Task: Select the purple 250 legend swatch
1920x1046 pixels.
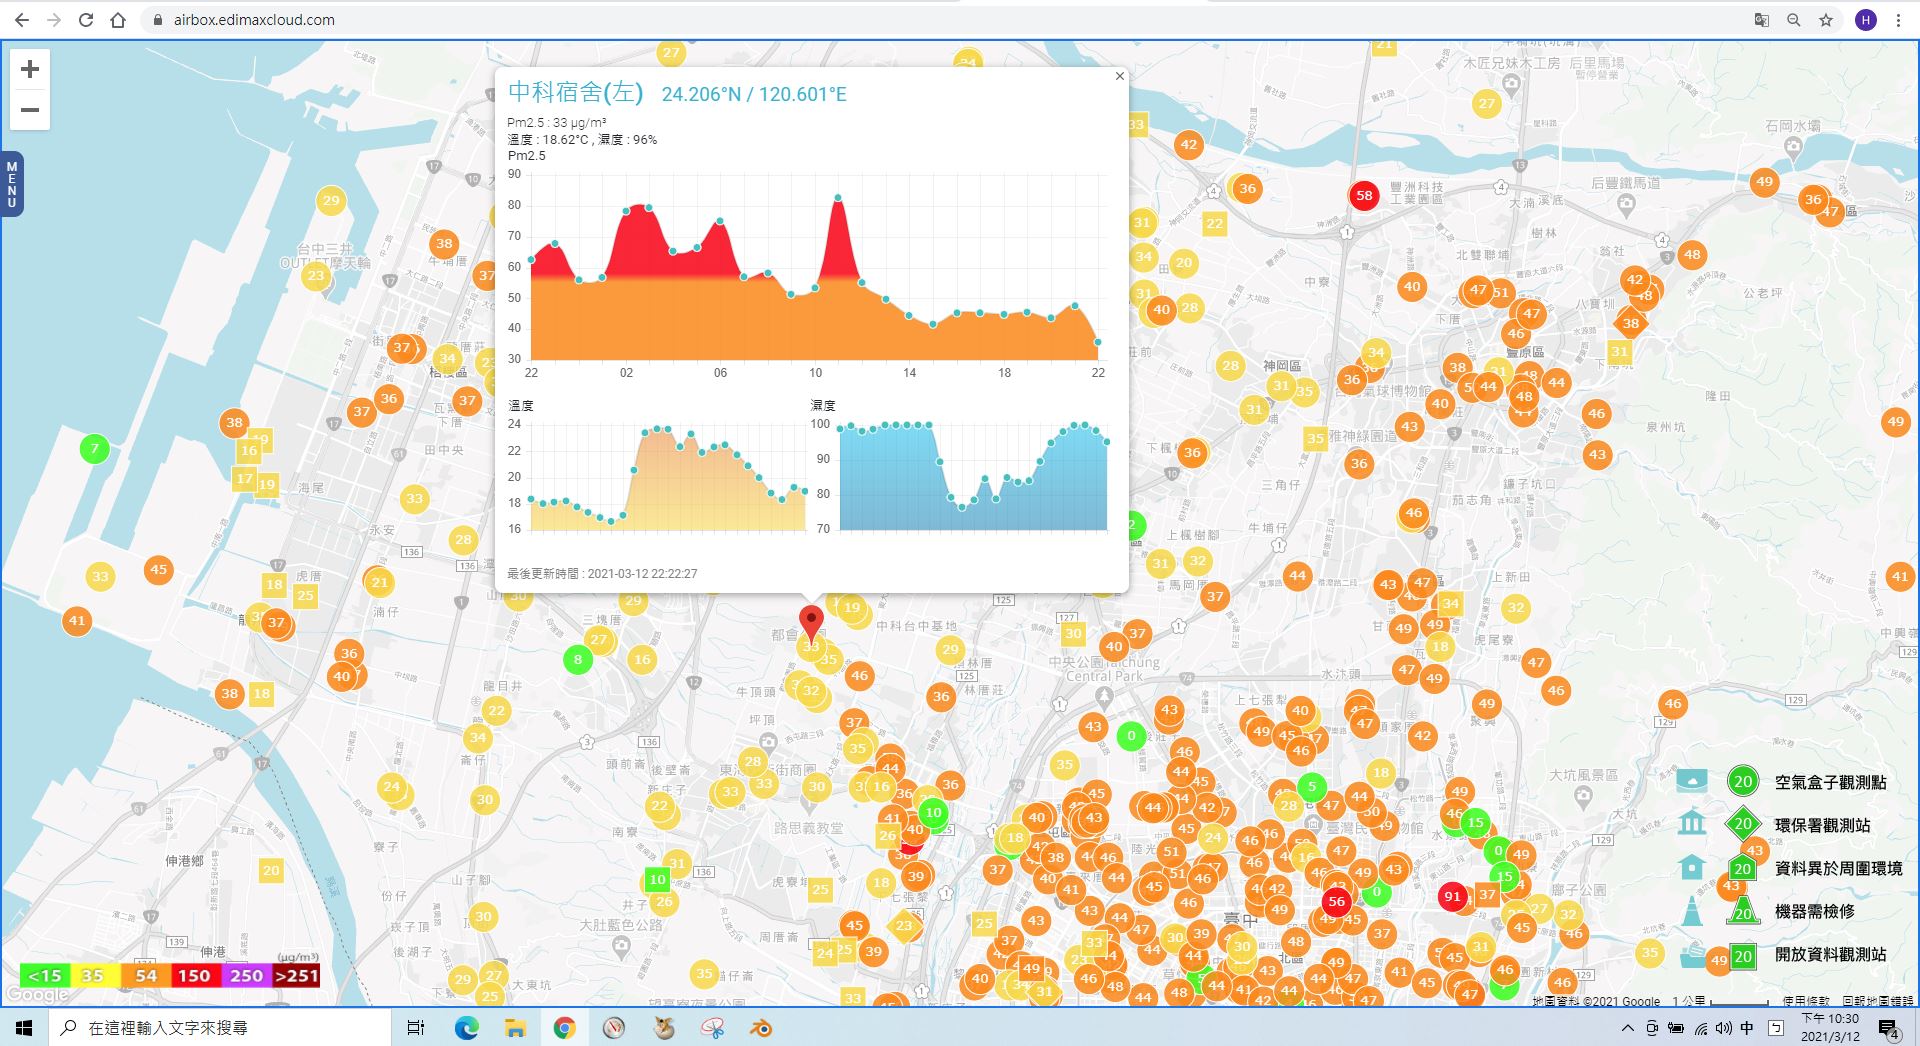Action: tap(246, 975)
